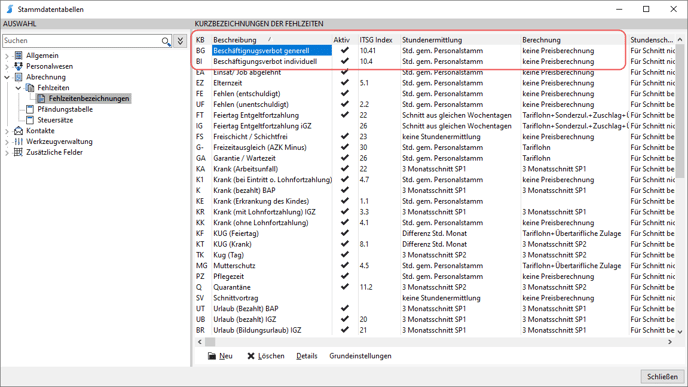Click the search magnifier icon

click(165, 41)
